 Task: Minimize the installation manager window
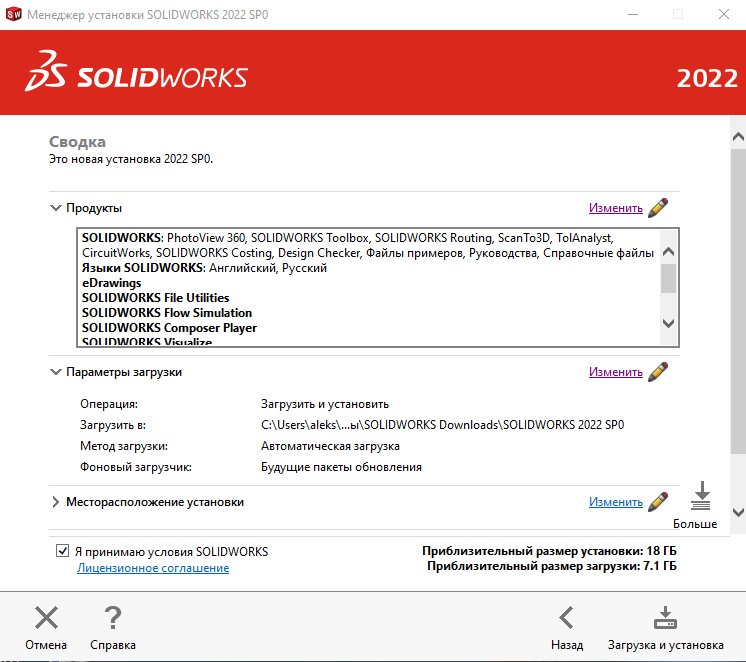(633, 14)
